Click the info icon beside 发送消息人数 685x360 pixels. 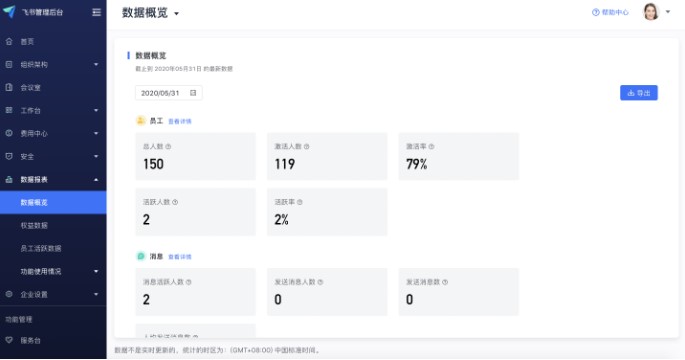pyautogui.click(x=320, y=282)
